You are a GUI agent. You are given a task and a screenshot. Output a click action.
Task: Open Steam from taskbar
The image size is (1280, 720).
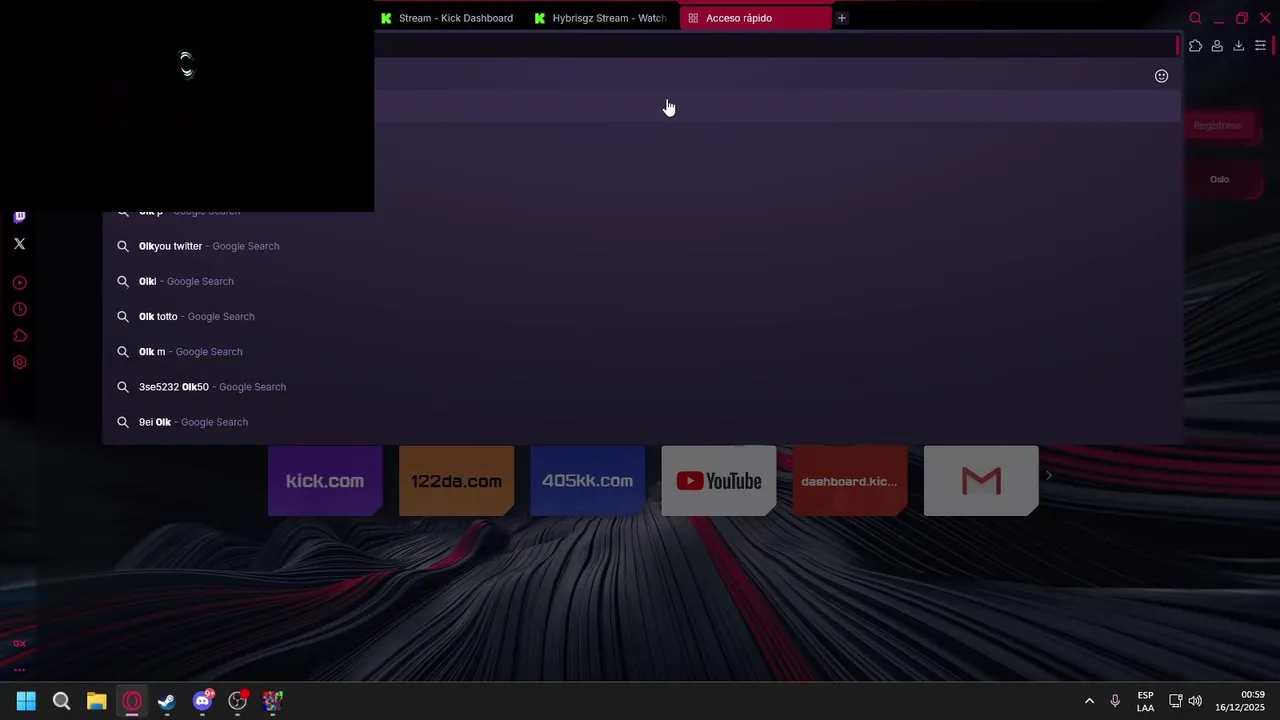pyautogui.click(x=167, y=701)
